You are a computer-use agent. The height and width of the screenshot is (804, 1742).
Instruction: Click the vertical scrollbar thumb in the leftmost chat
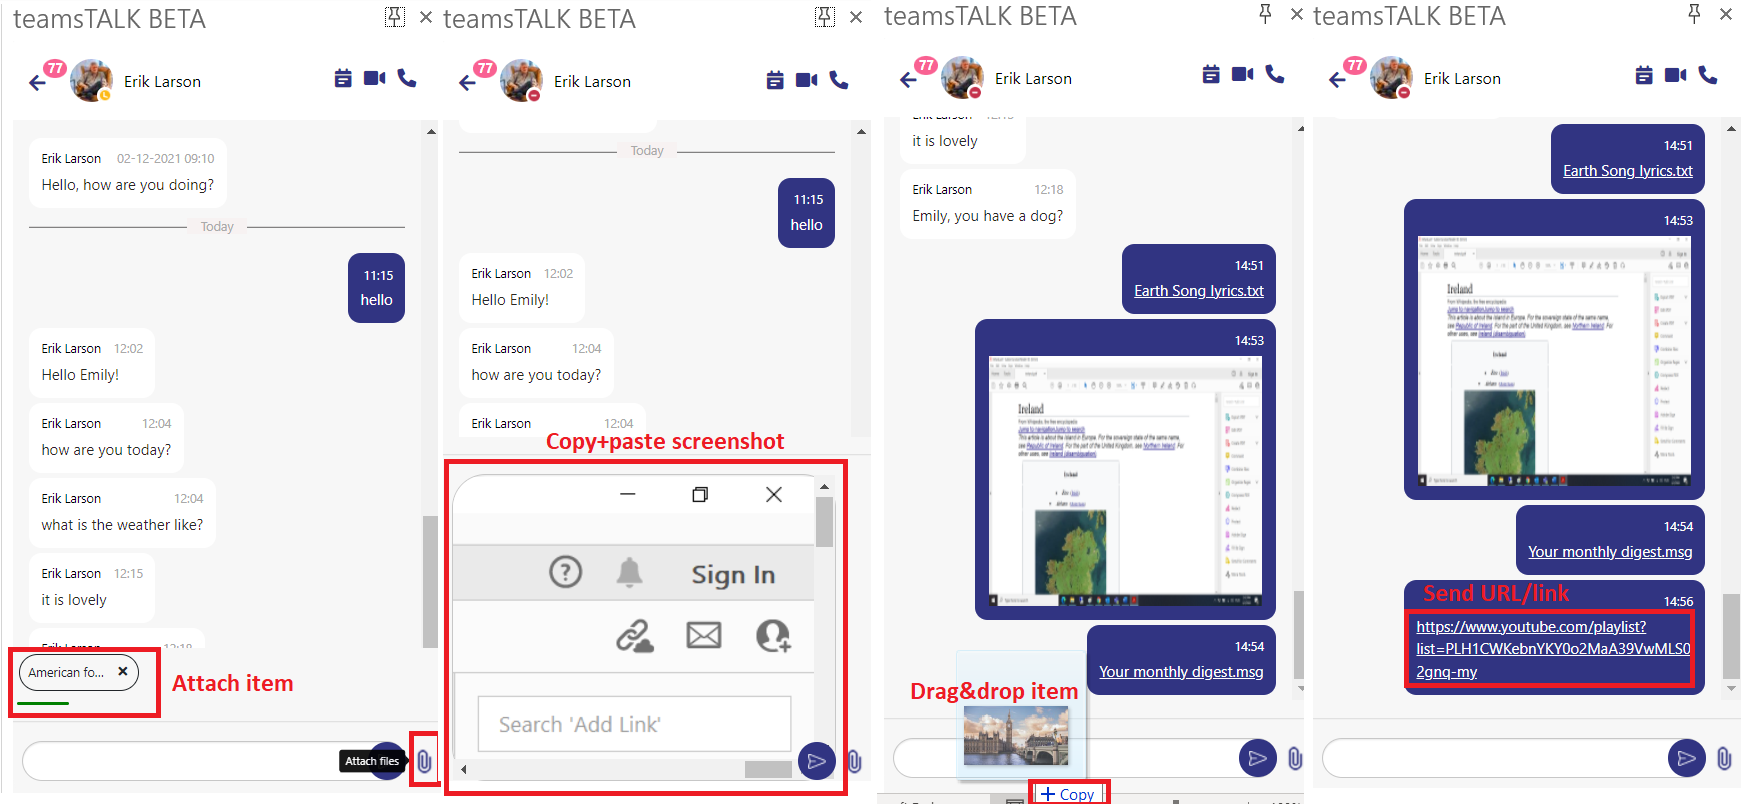click(x=430, y=580)
